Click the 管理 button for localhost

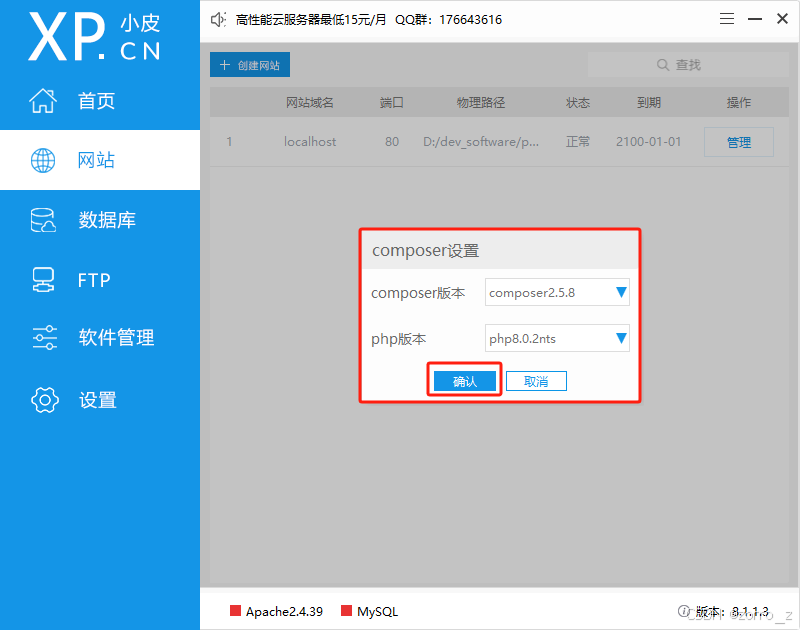pyautogui.click(x=739, y=142)
